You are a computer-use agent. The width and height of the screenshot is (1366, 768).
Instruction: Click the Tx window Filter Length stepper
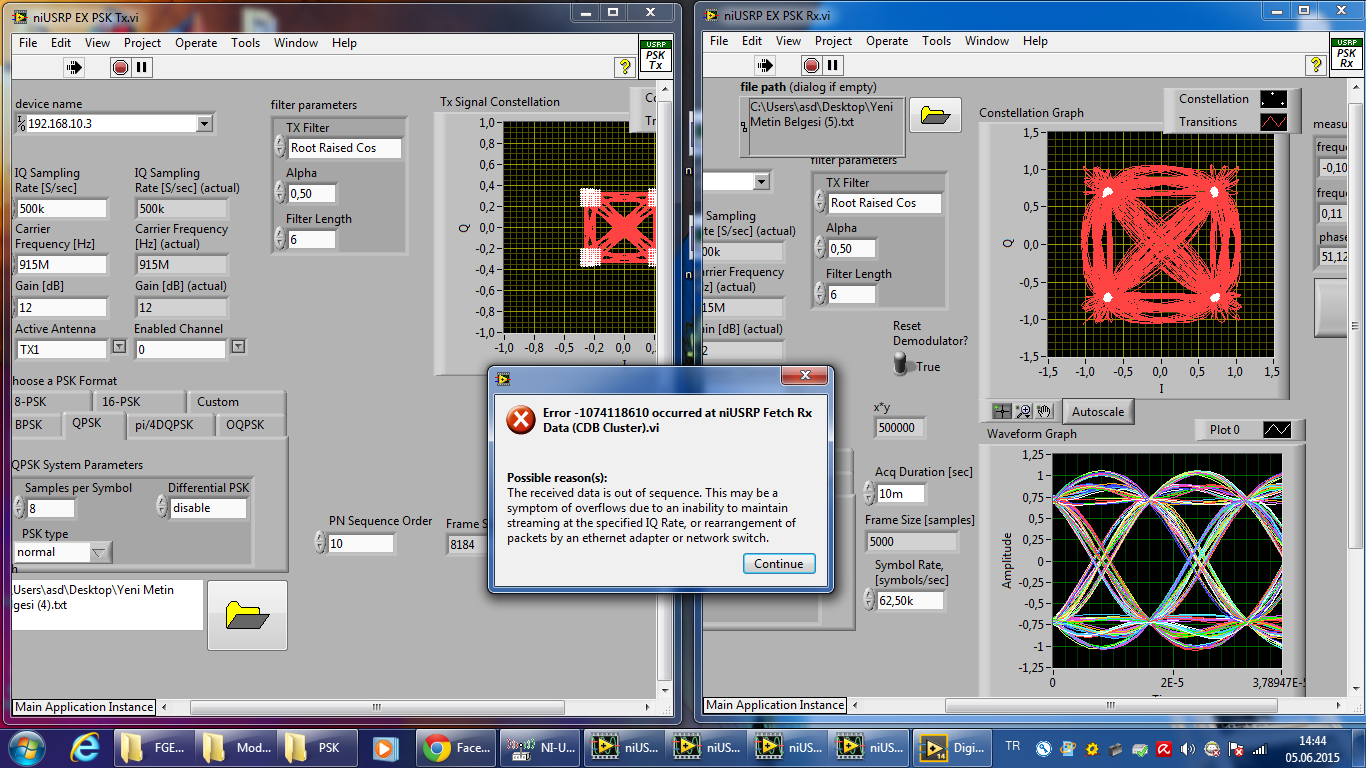pyautogui.click(x=280, y=238)
